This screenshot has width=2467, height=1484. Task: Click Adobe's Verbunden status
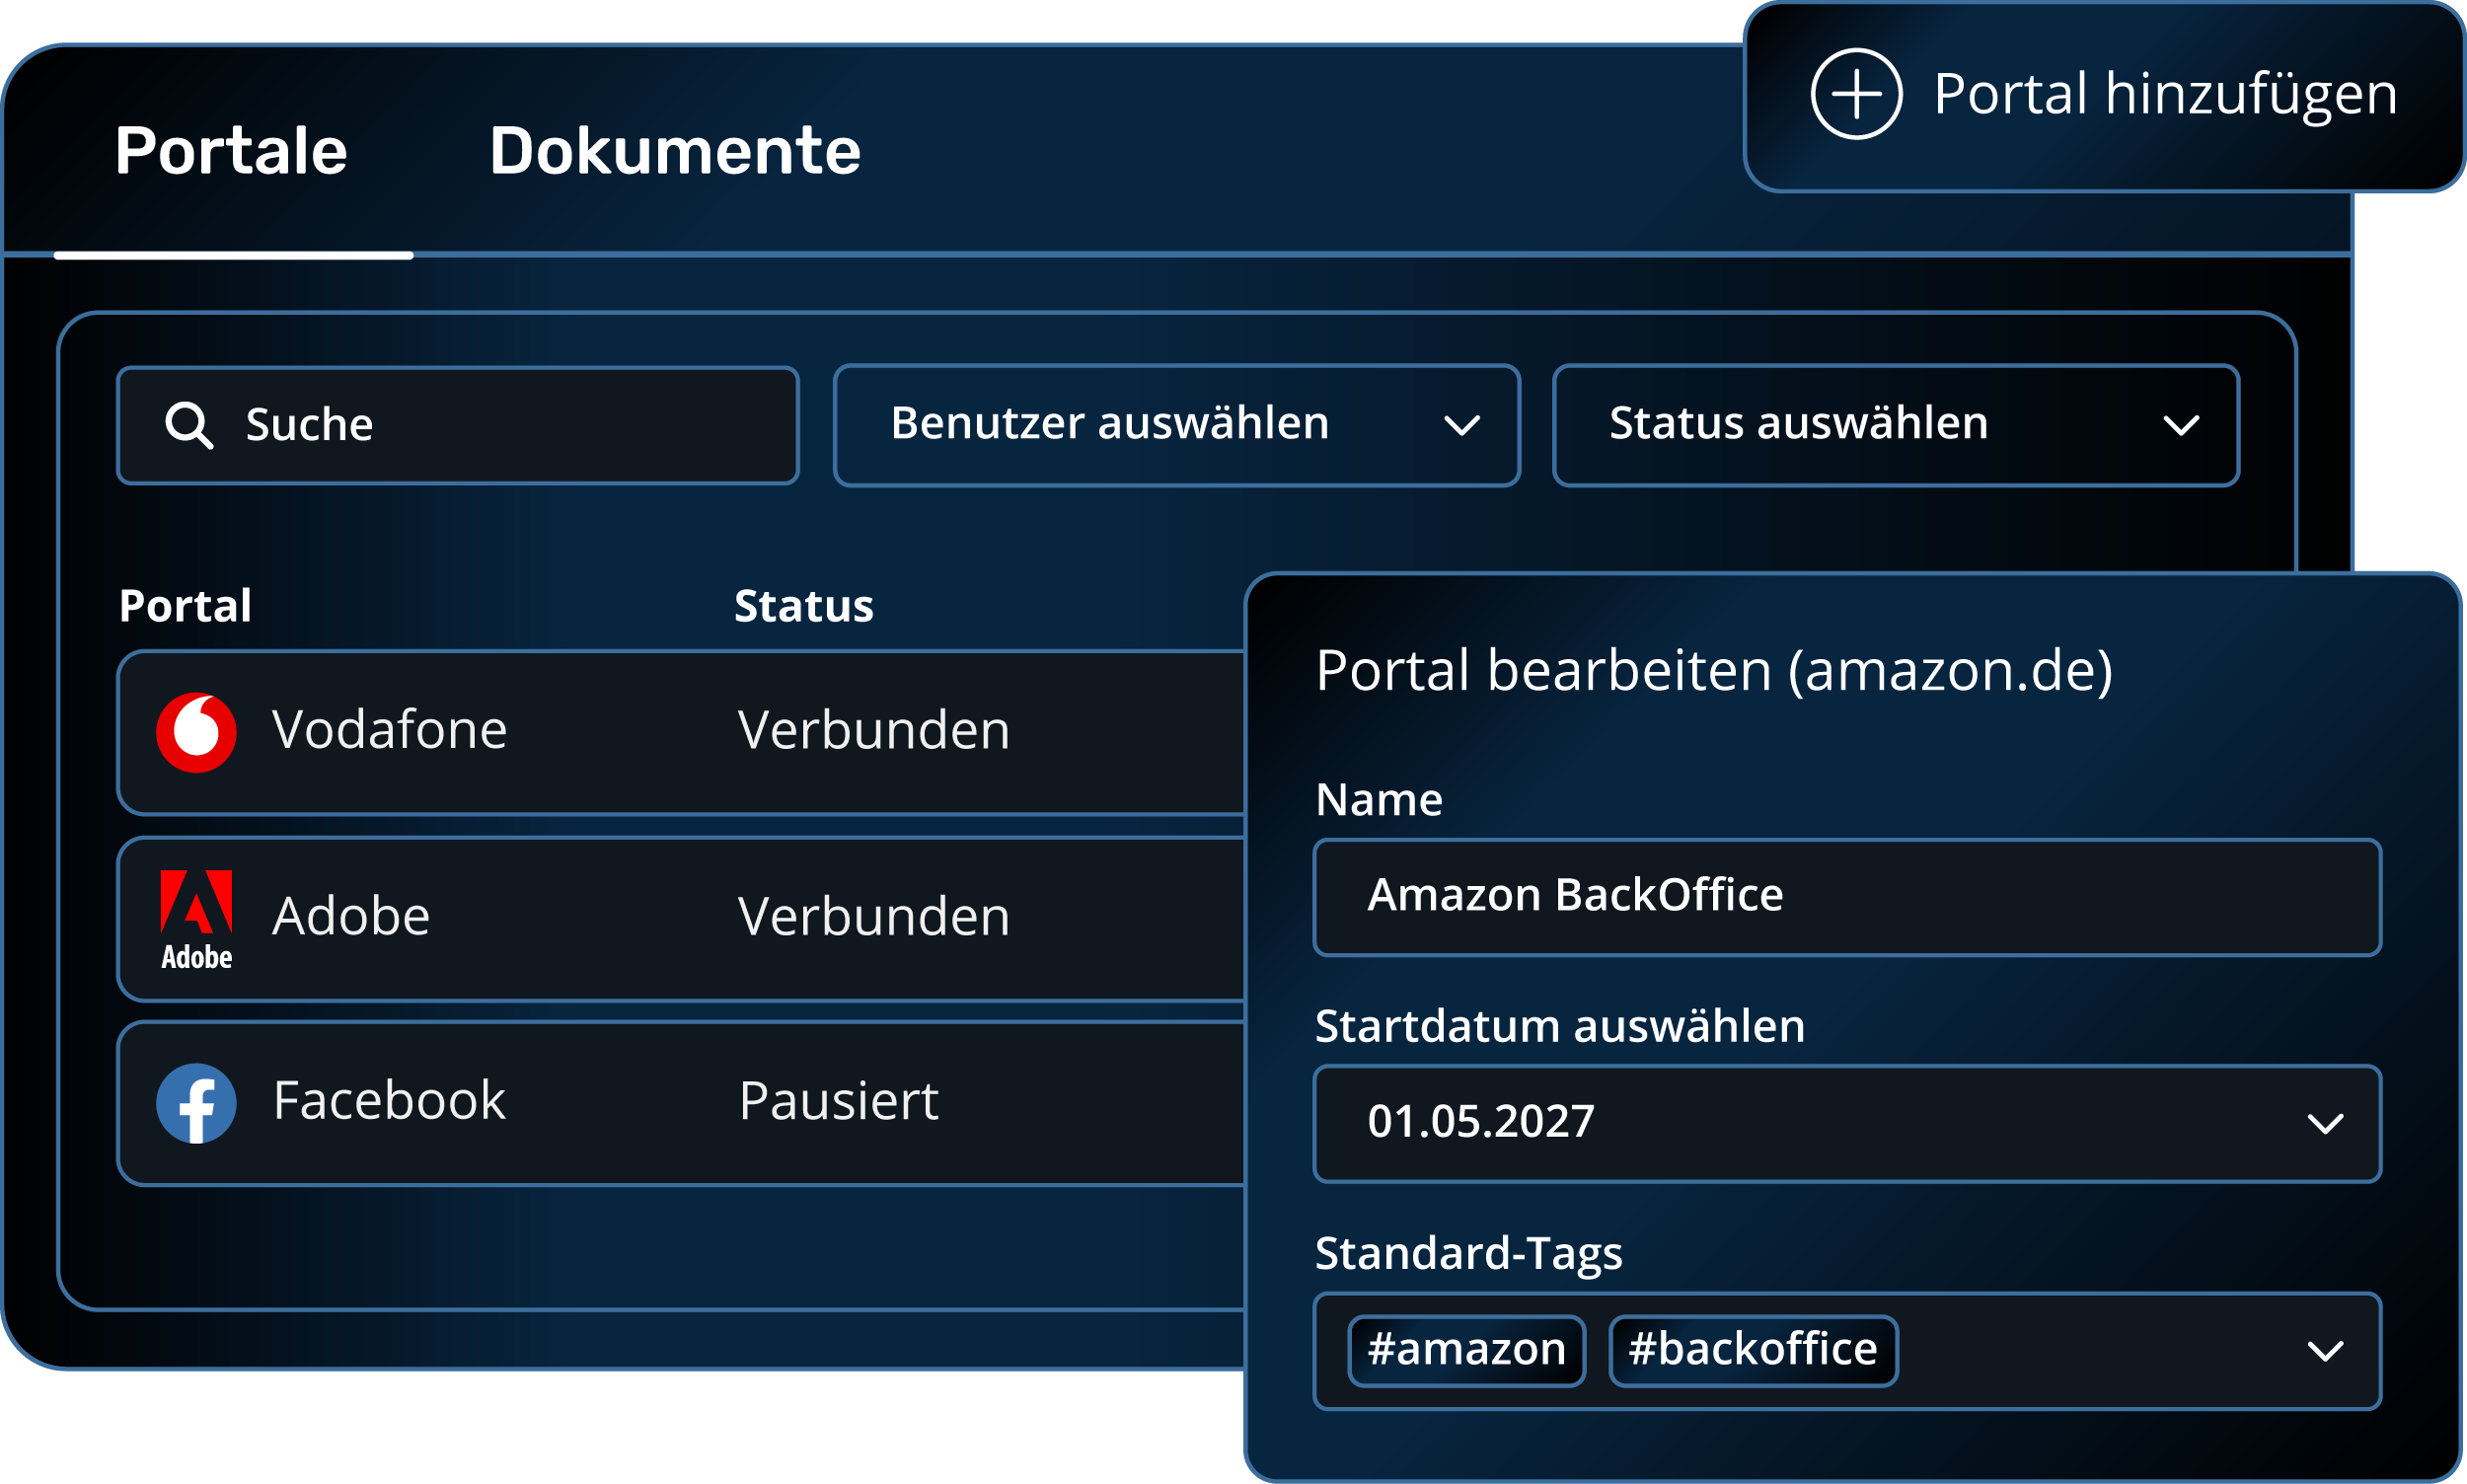tap(874, 916)
